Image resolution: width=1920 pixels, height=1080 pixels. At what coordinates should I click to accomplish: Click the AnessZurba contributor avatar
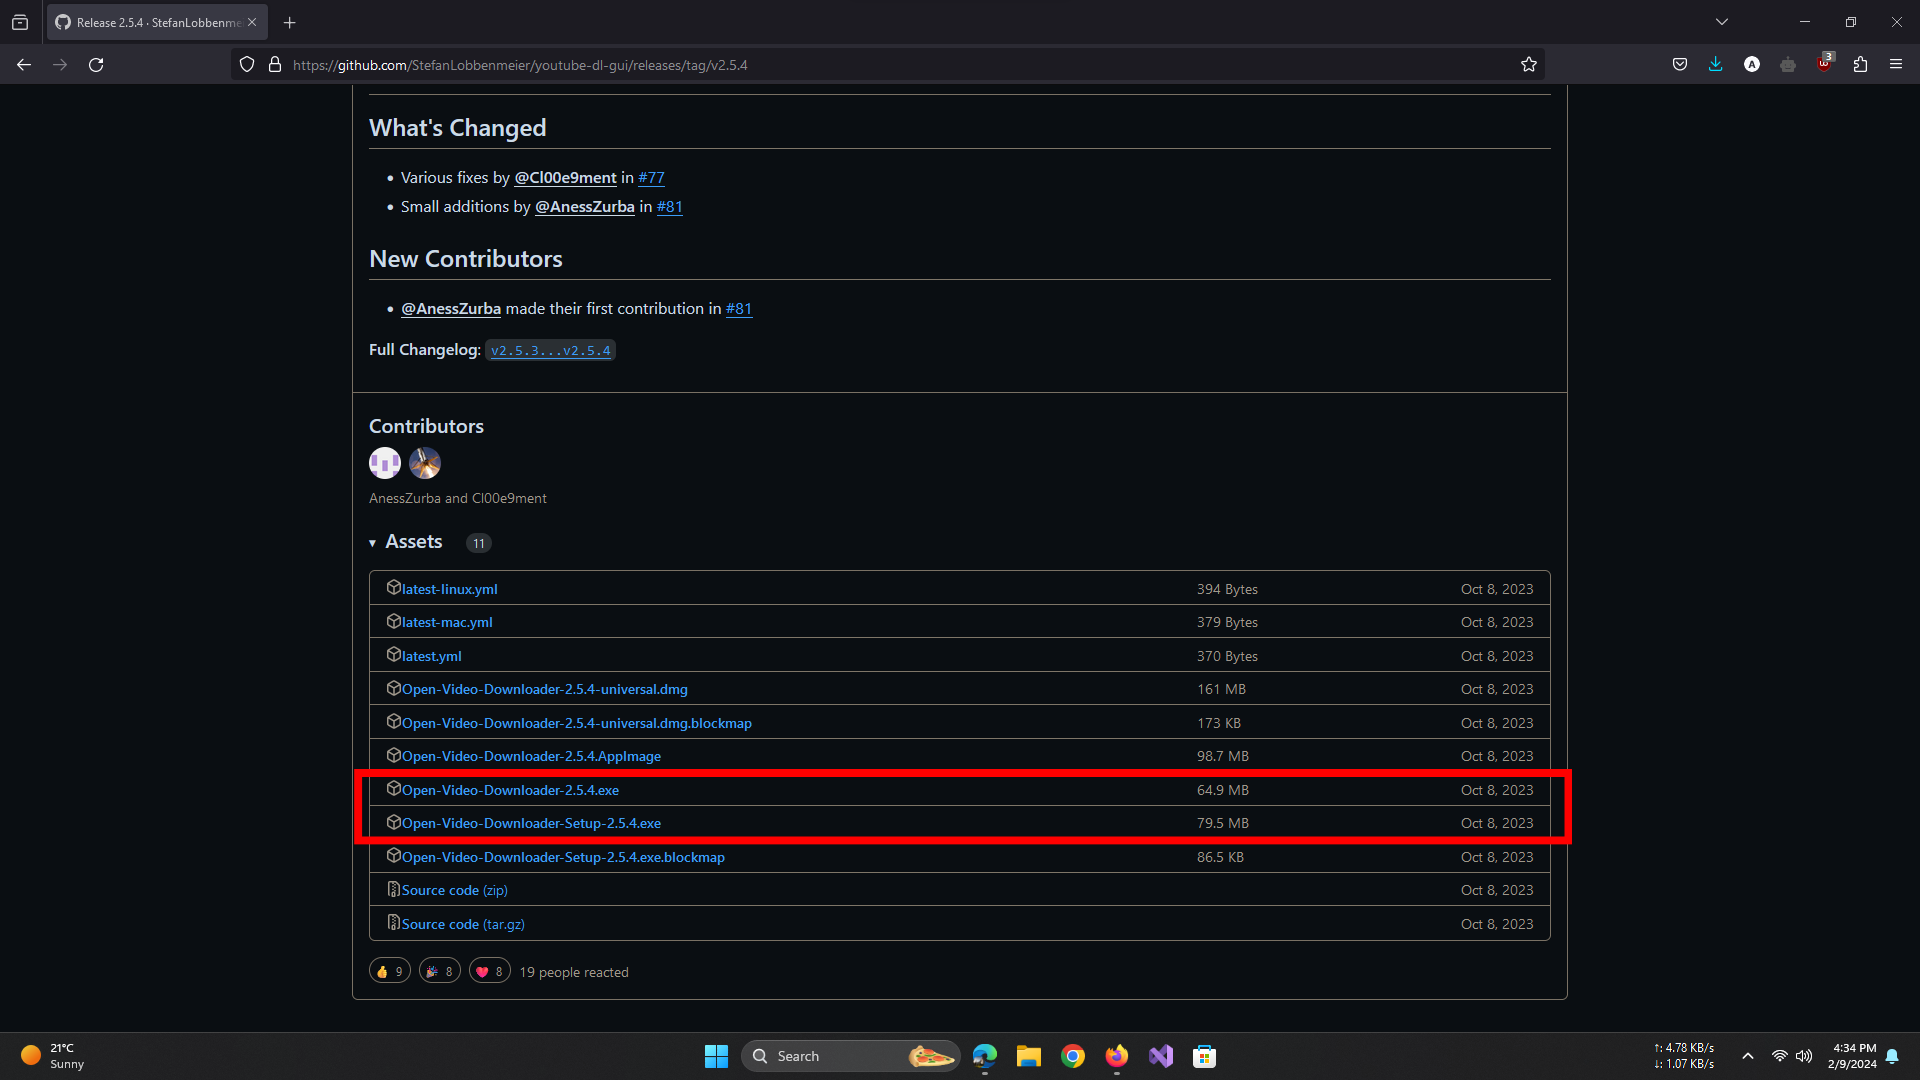click(385, 463)
